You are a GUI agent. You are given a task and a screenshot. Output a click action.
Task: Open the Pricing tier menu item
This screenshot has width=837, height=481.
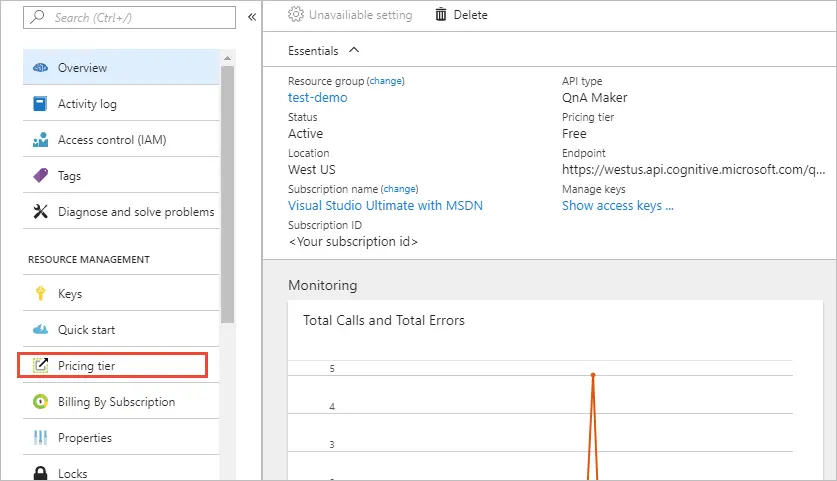click(x=86, y=366)
